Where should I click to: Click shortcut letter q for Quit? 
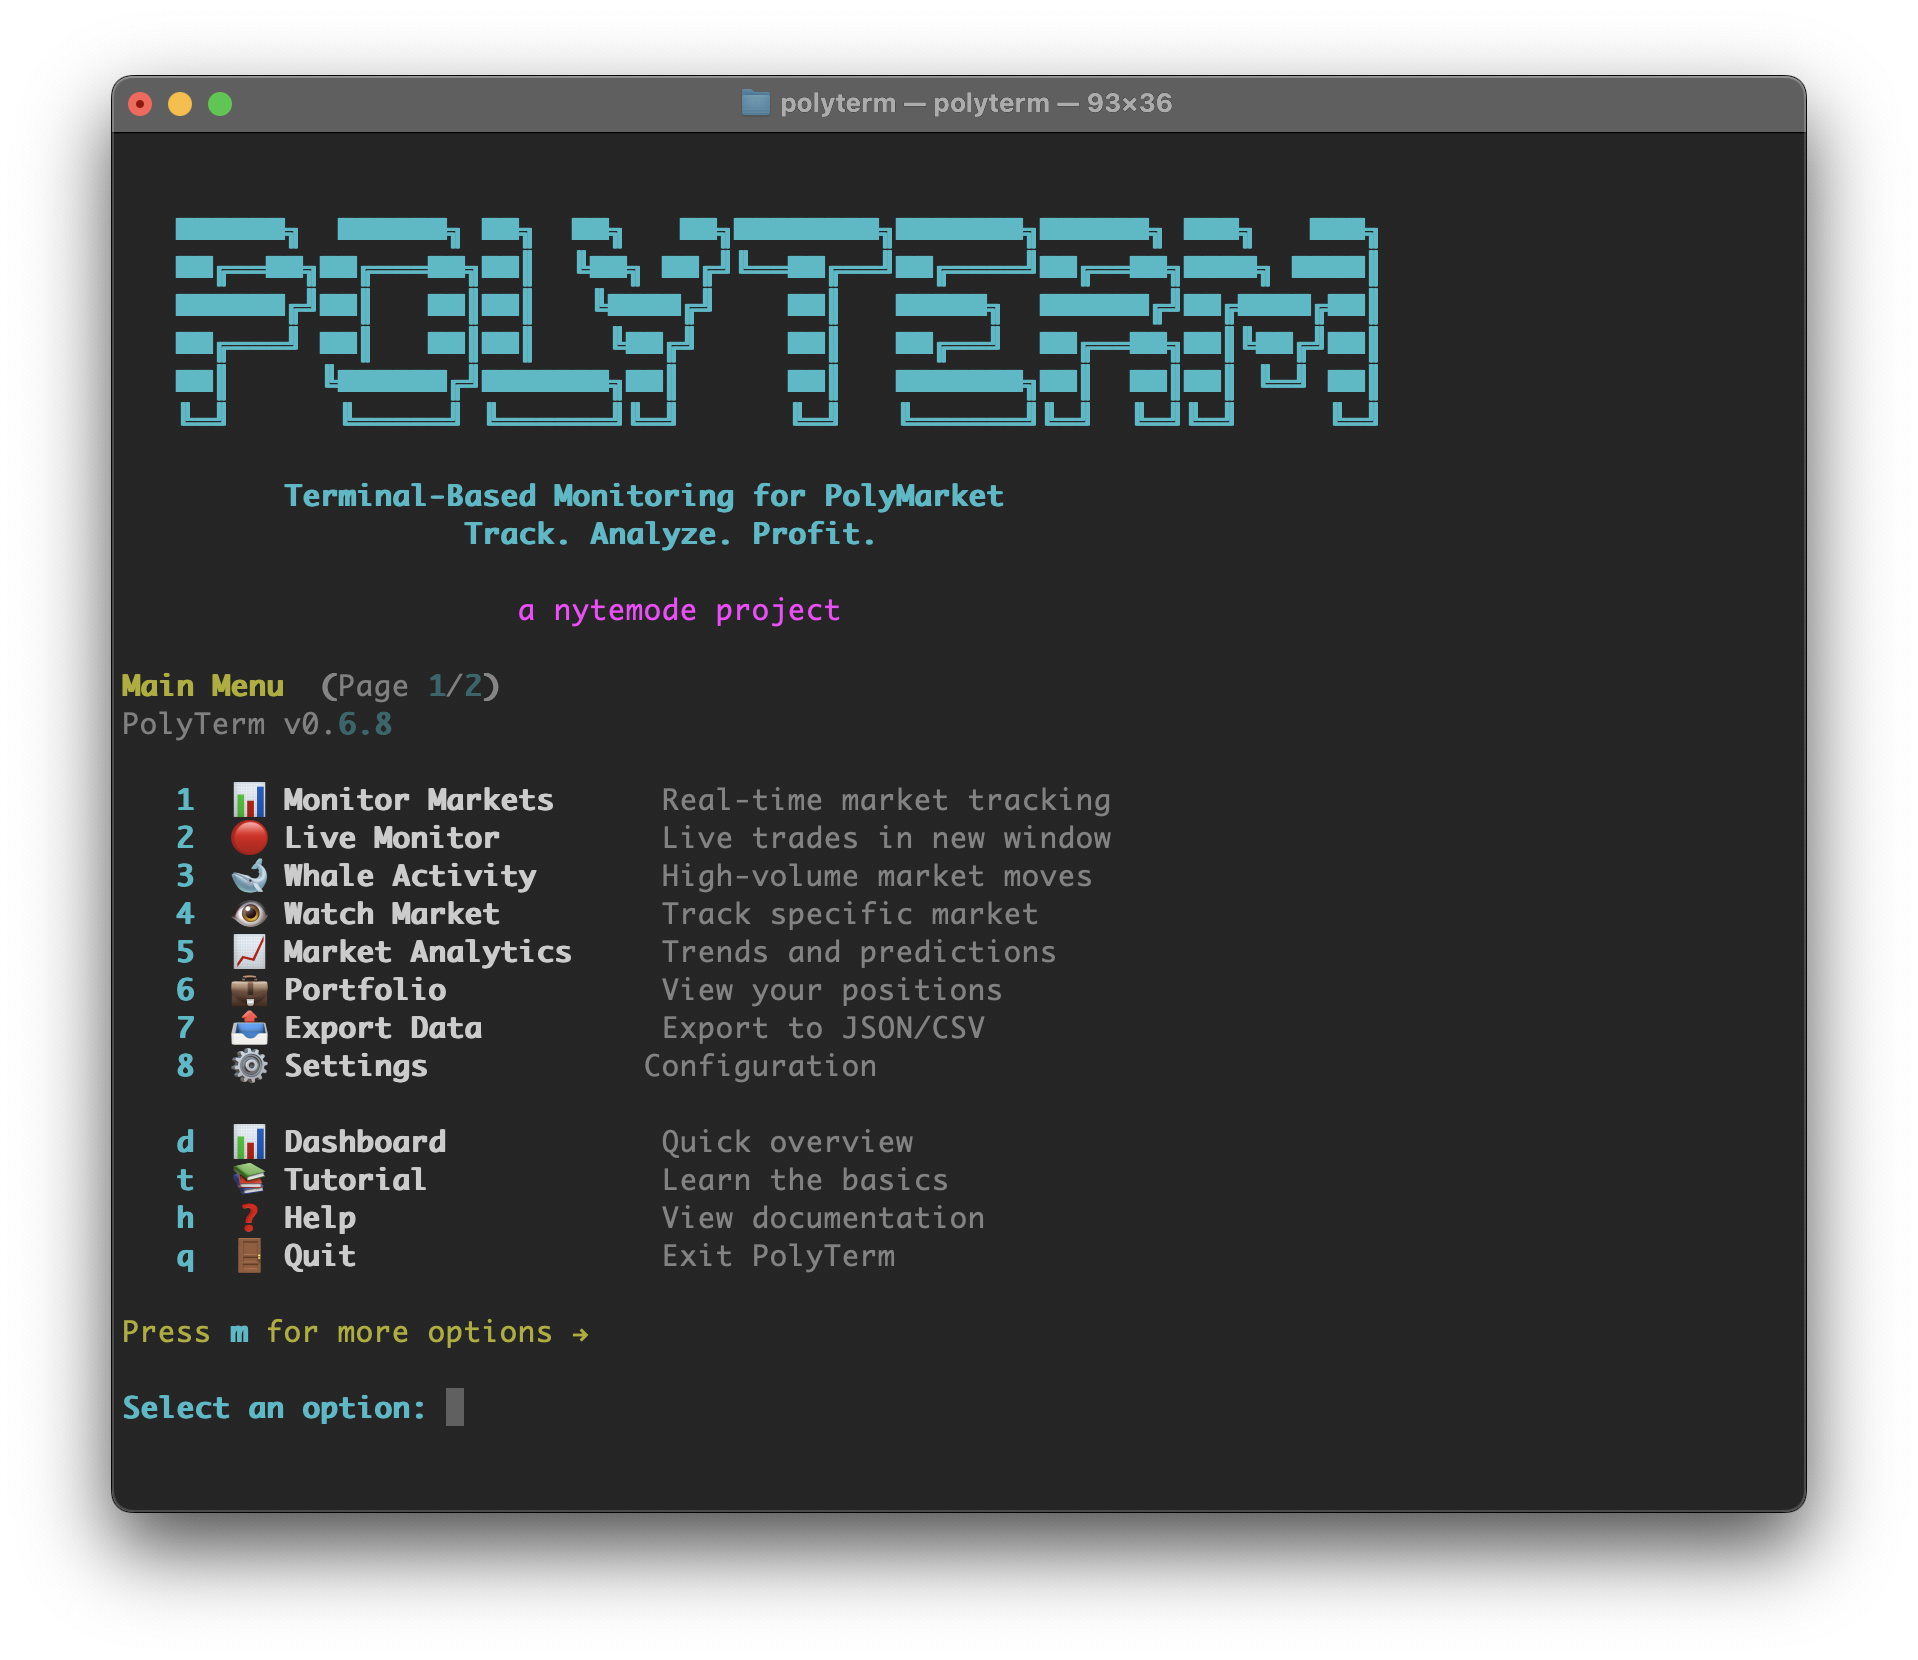(185, 1258)
